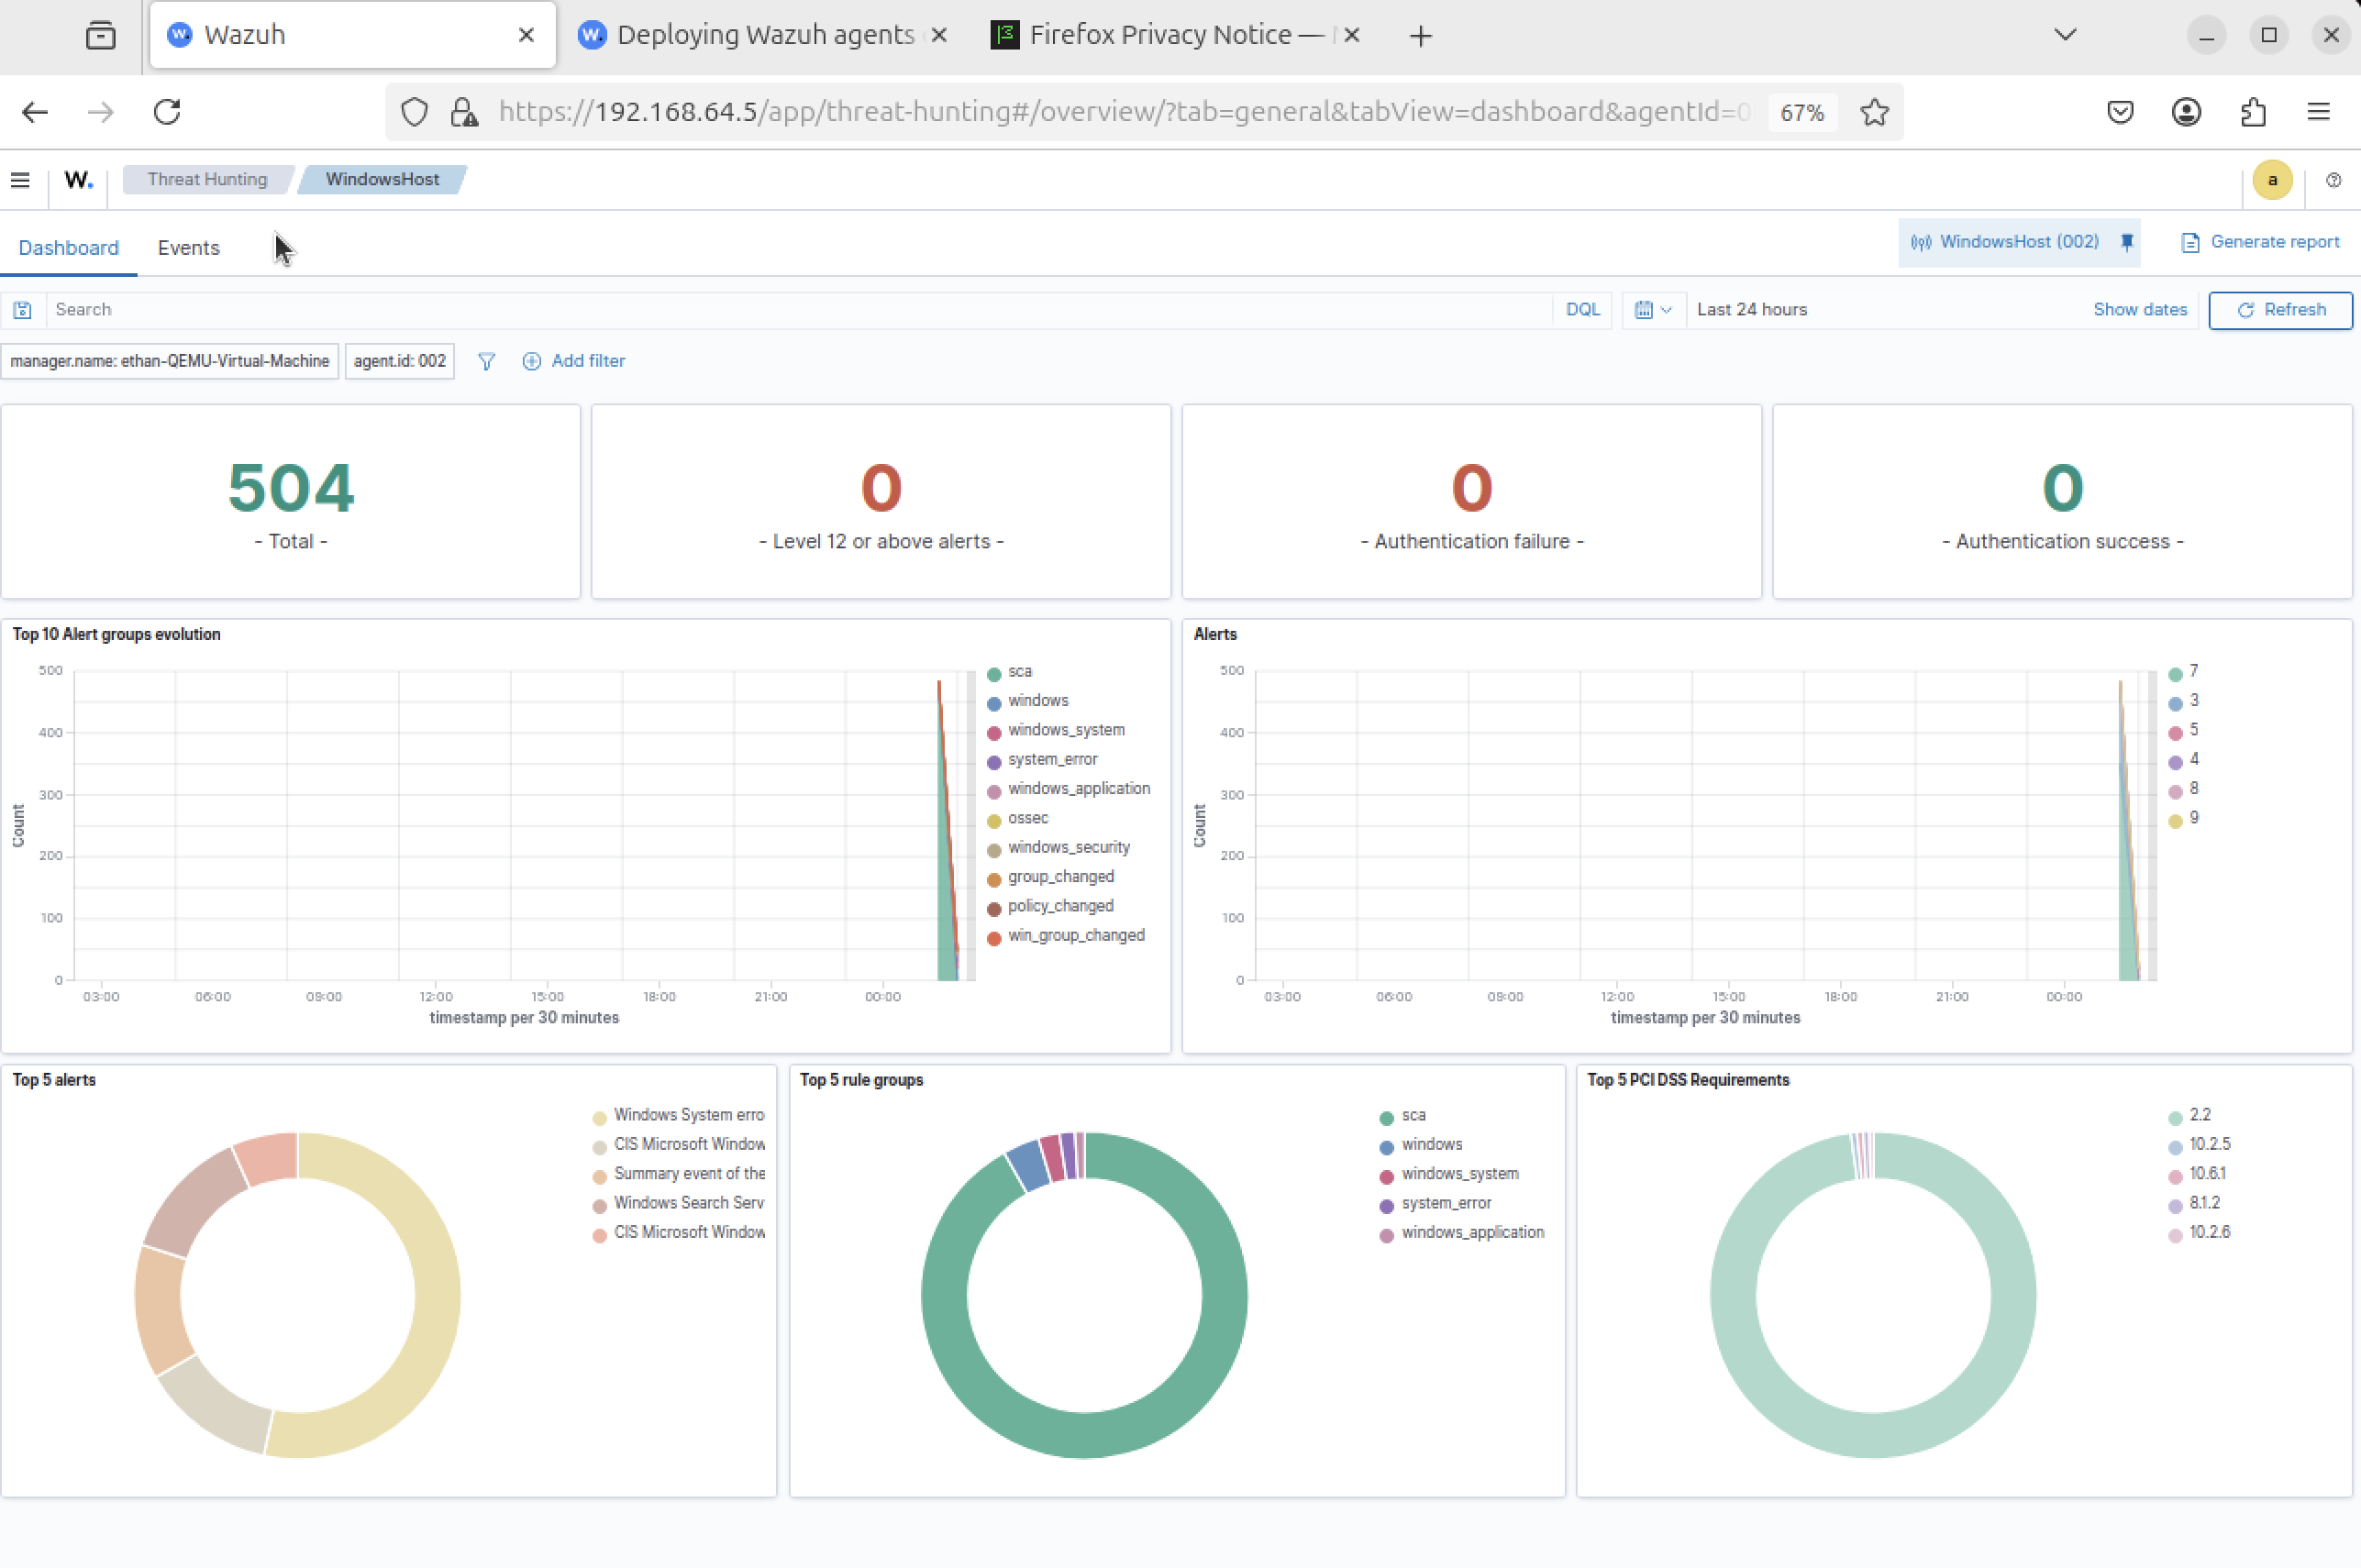2361x1568 pixels.
Task: Open the calendar quick date dropdown
Action: 1652,310
